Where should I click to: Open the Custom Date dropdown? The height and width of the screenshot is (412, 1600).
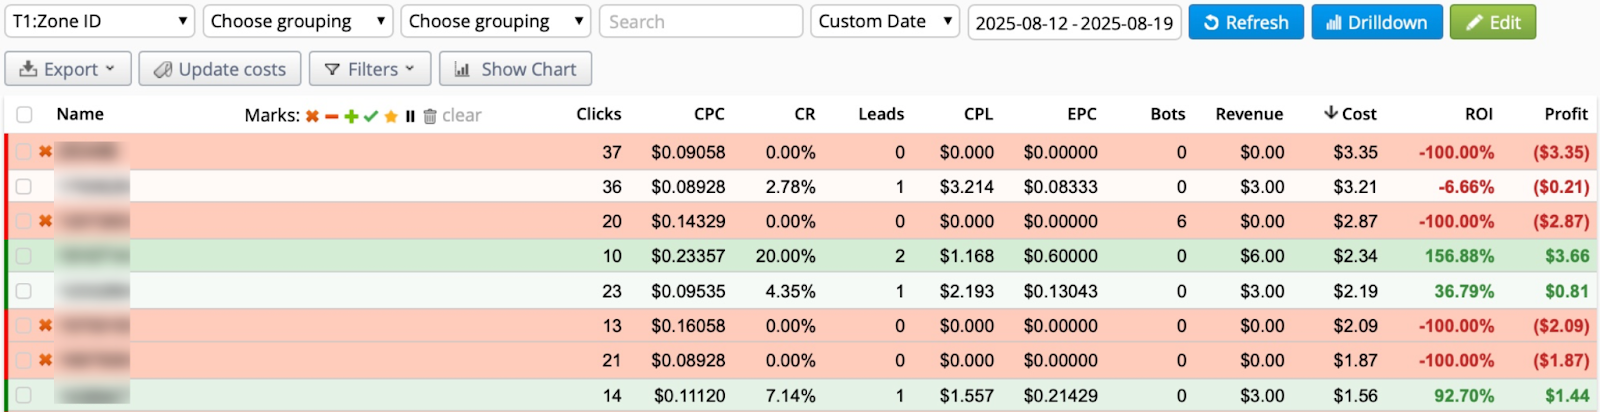point(884,21)
